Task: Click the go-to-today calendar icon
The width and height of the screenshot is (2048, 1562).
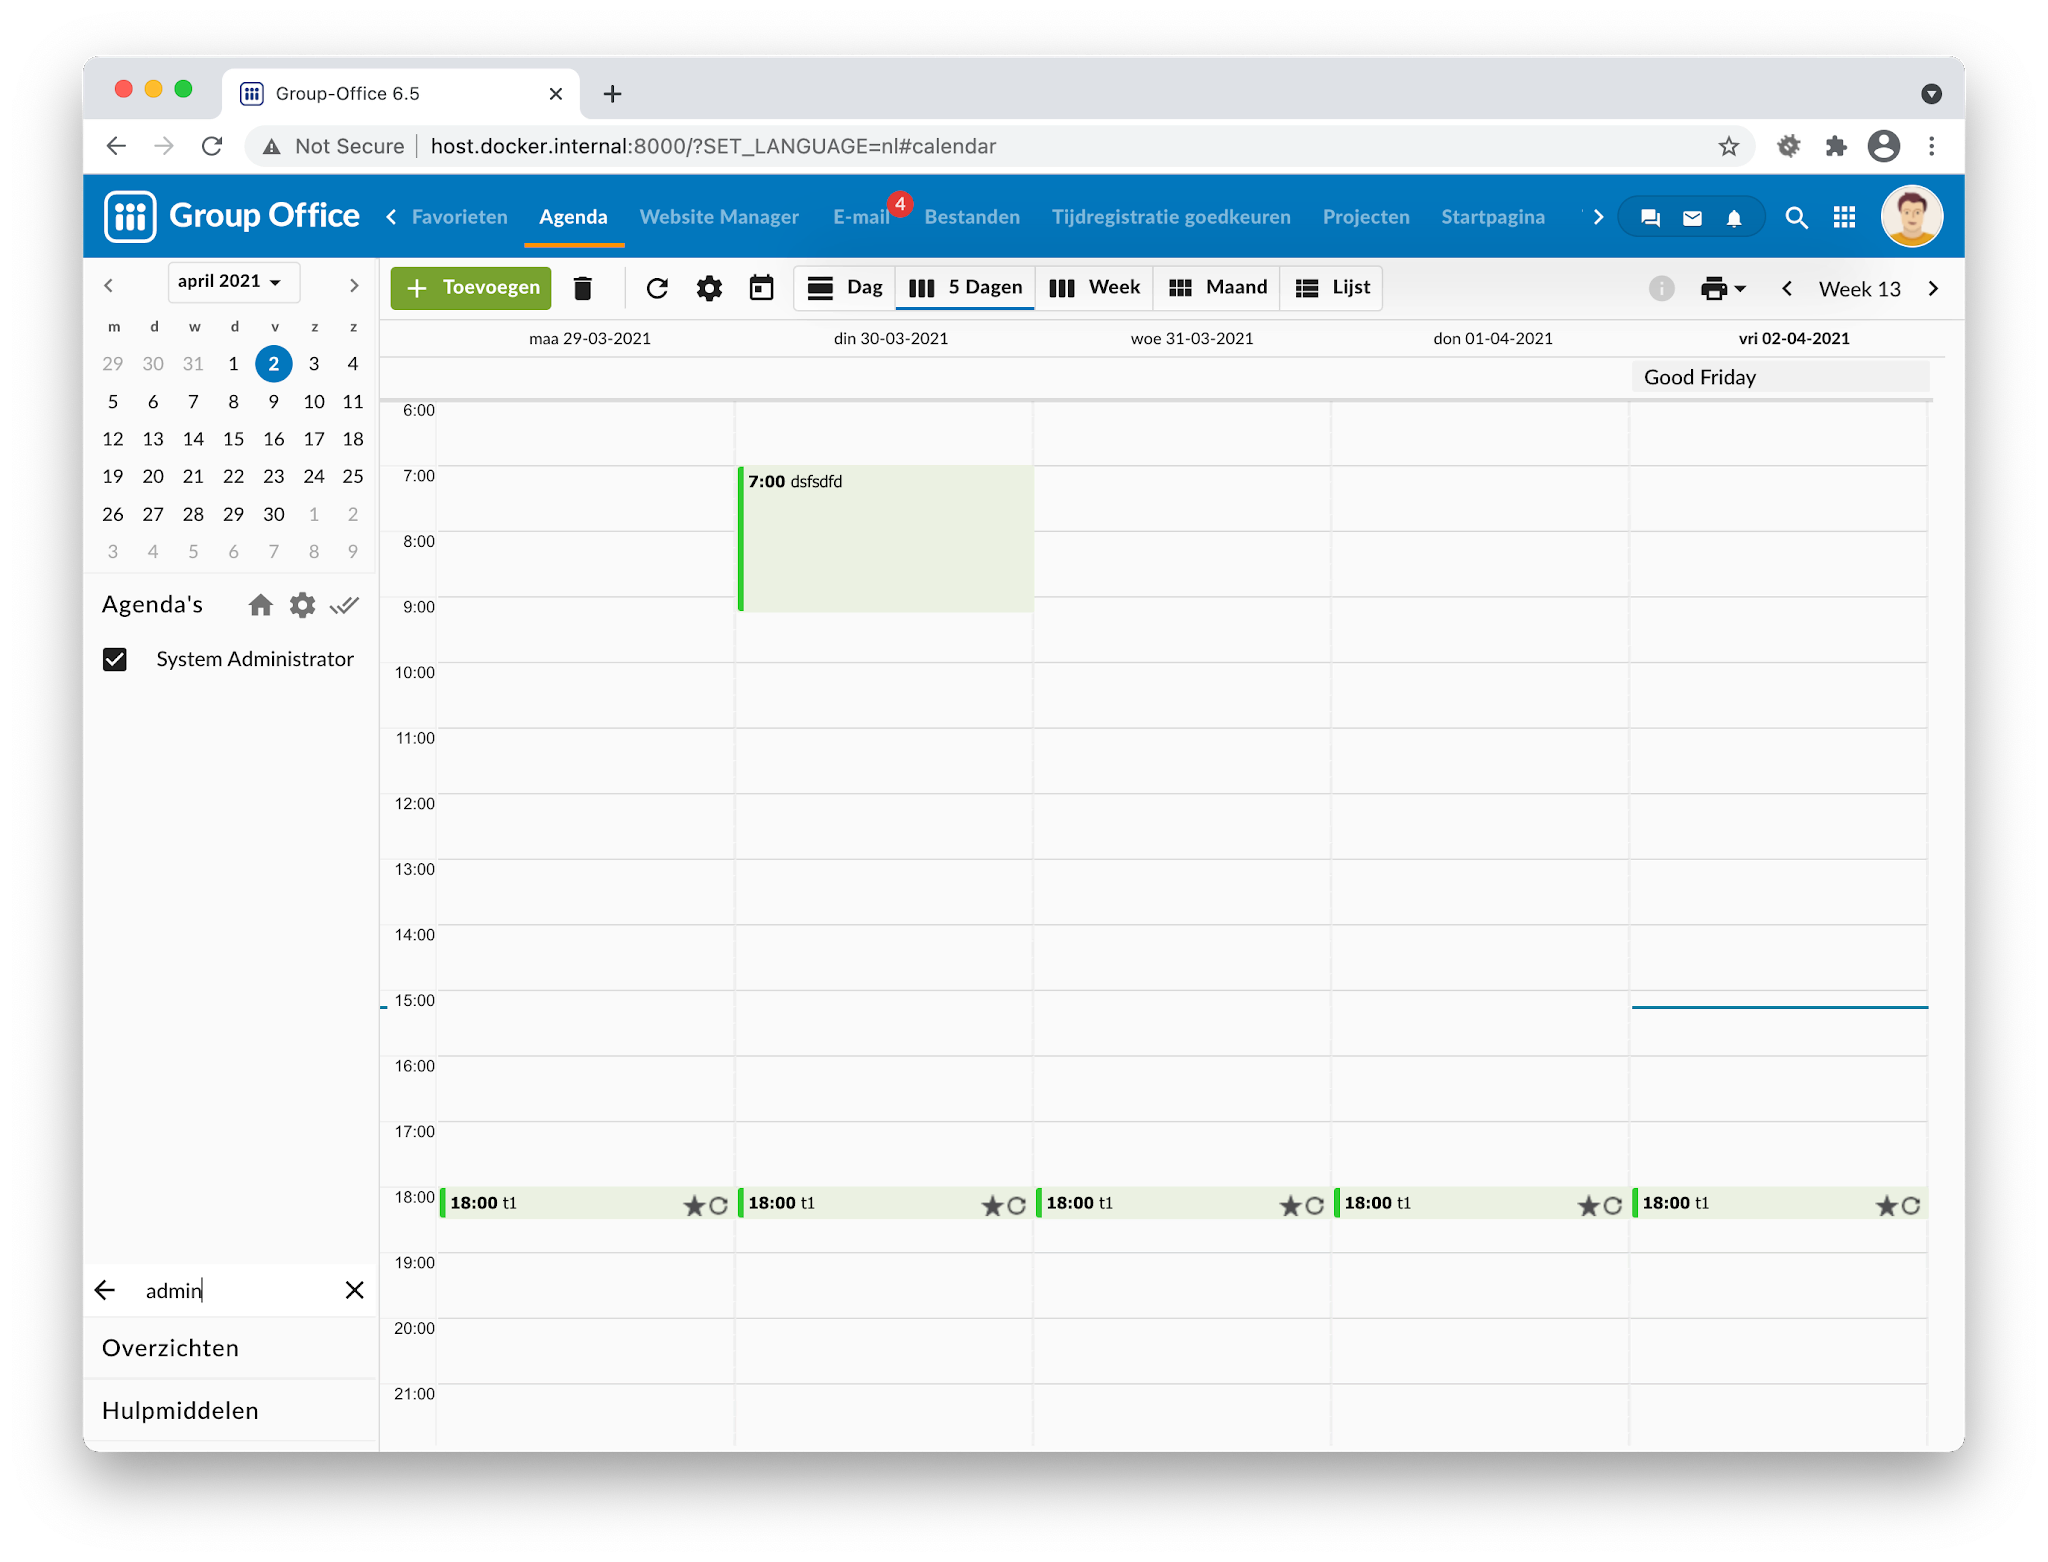Action: [x=761, y=289]
